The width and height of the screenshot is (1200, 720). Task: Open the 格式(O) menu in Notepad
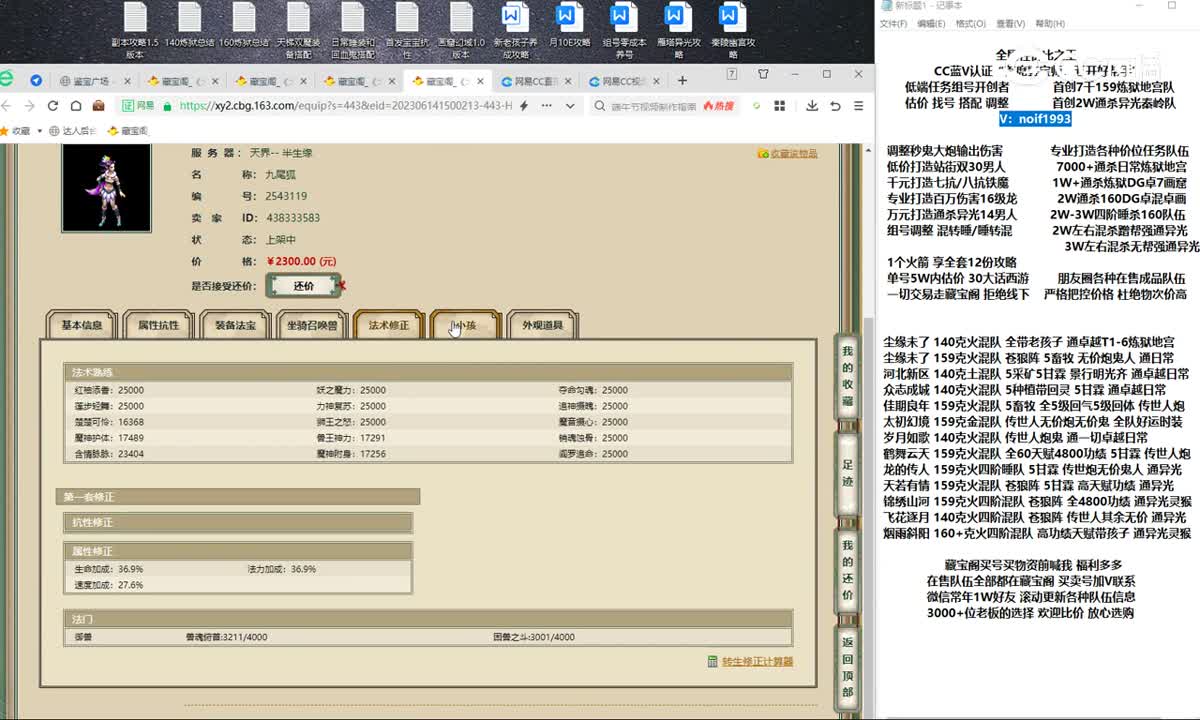(970, 23)
